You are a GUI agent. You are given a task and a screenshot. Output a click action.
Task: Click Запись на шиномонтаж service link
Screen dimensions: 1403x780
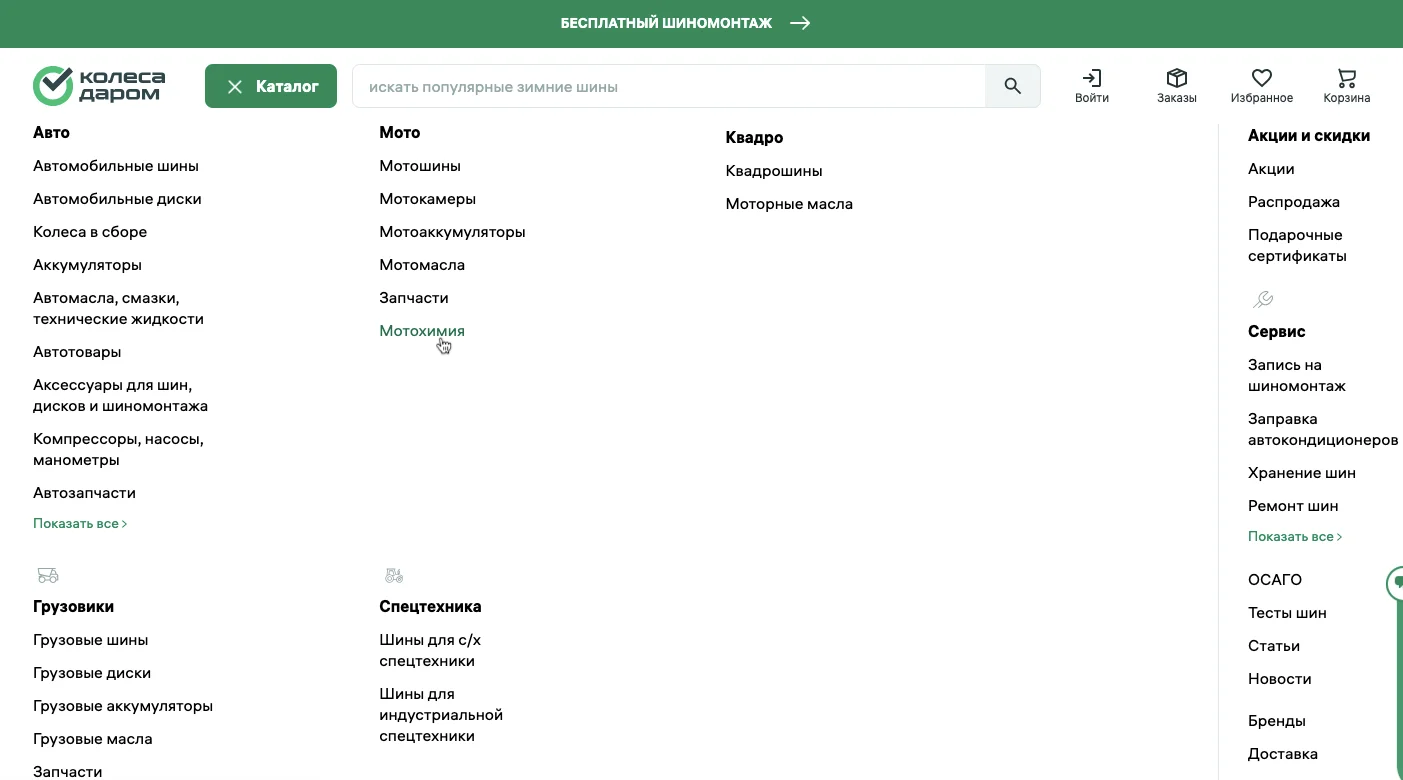click(x=1297, y=375)
